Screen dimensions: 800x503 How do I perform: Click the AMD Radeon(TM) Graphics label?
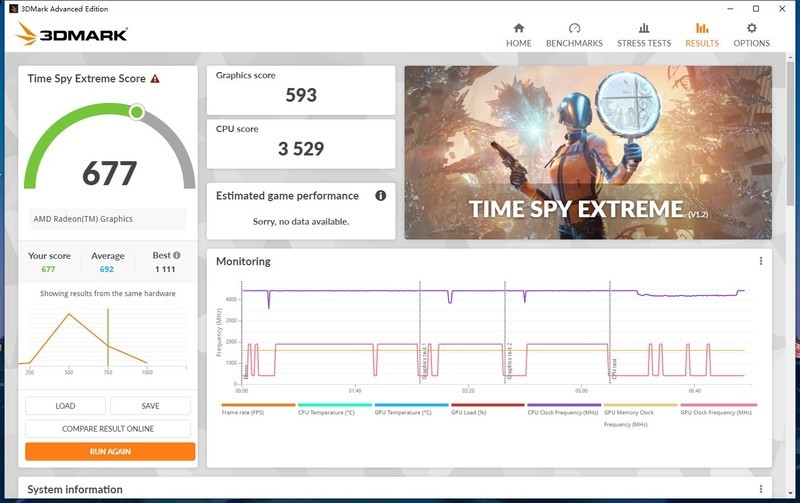[83, 219]
